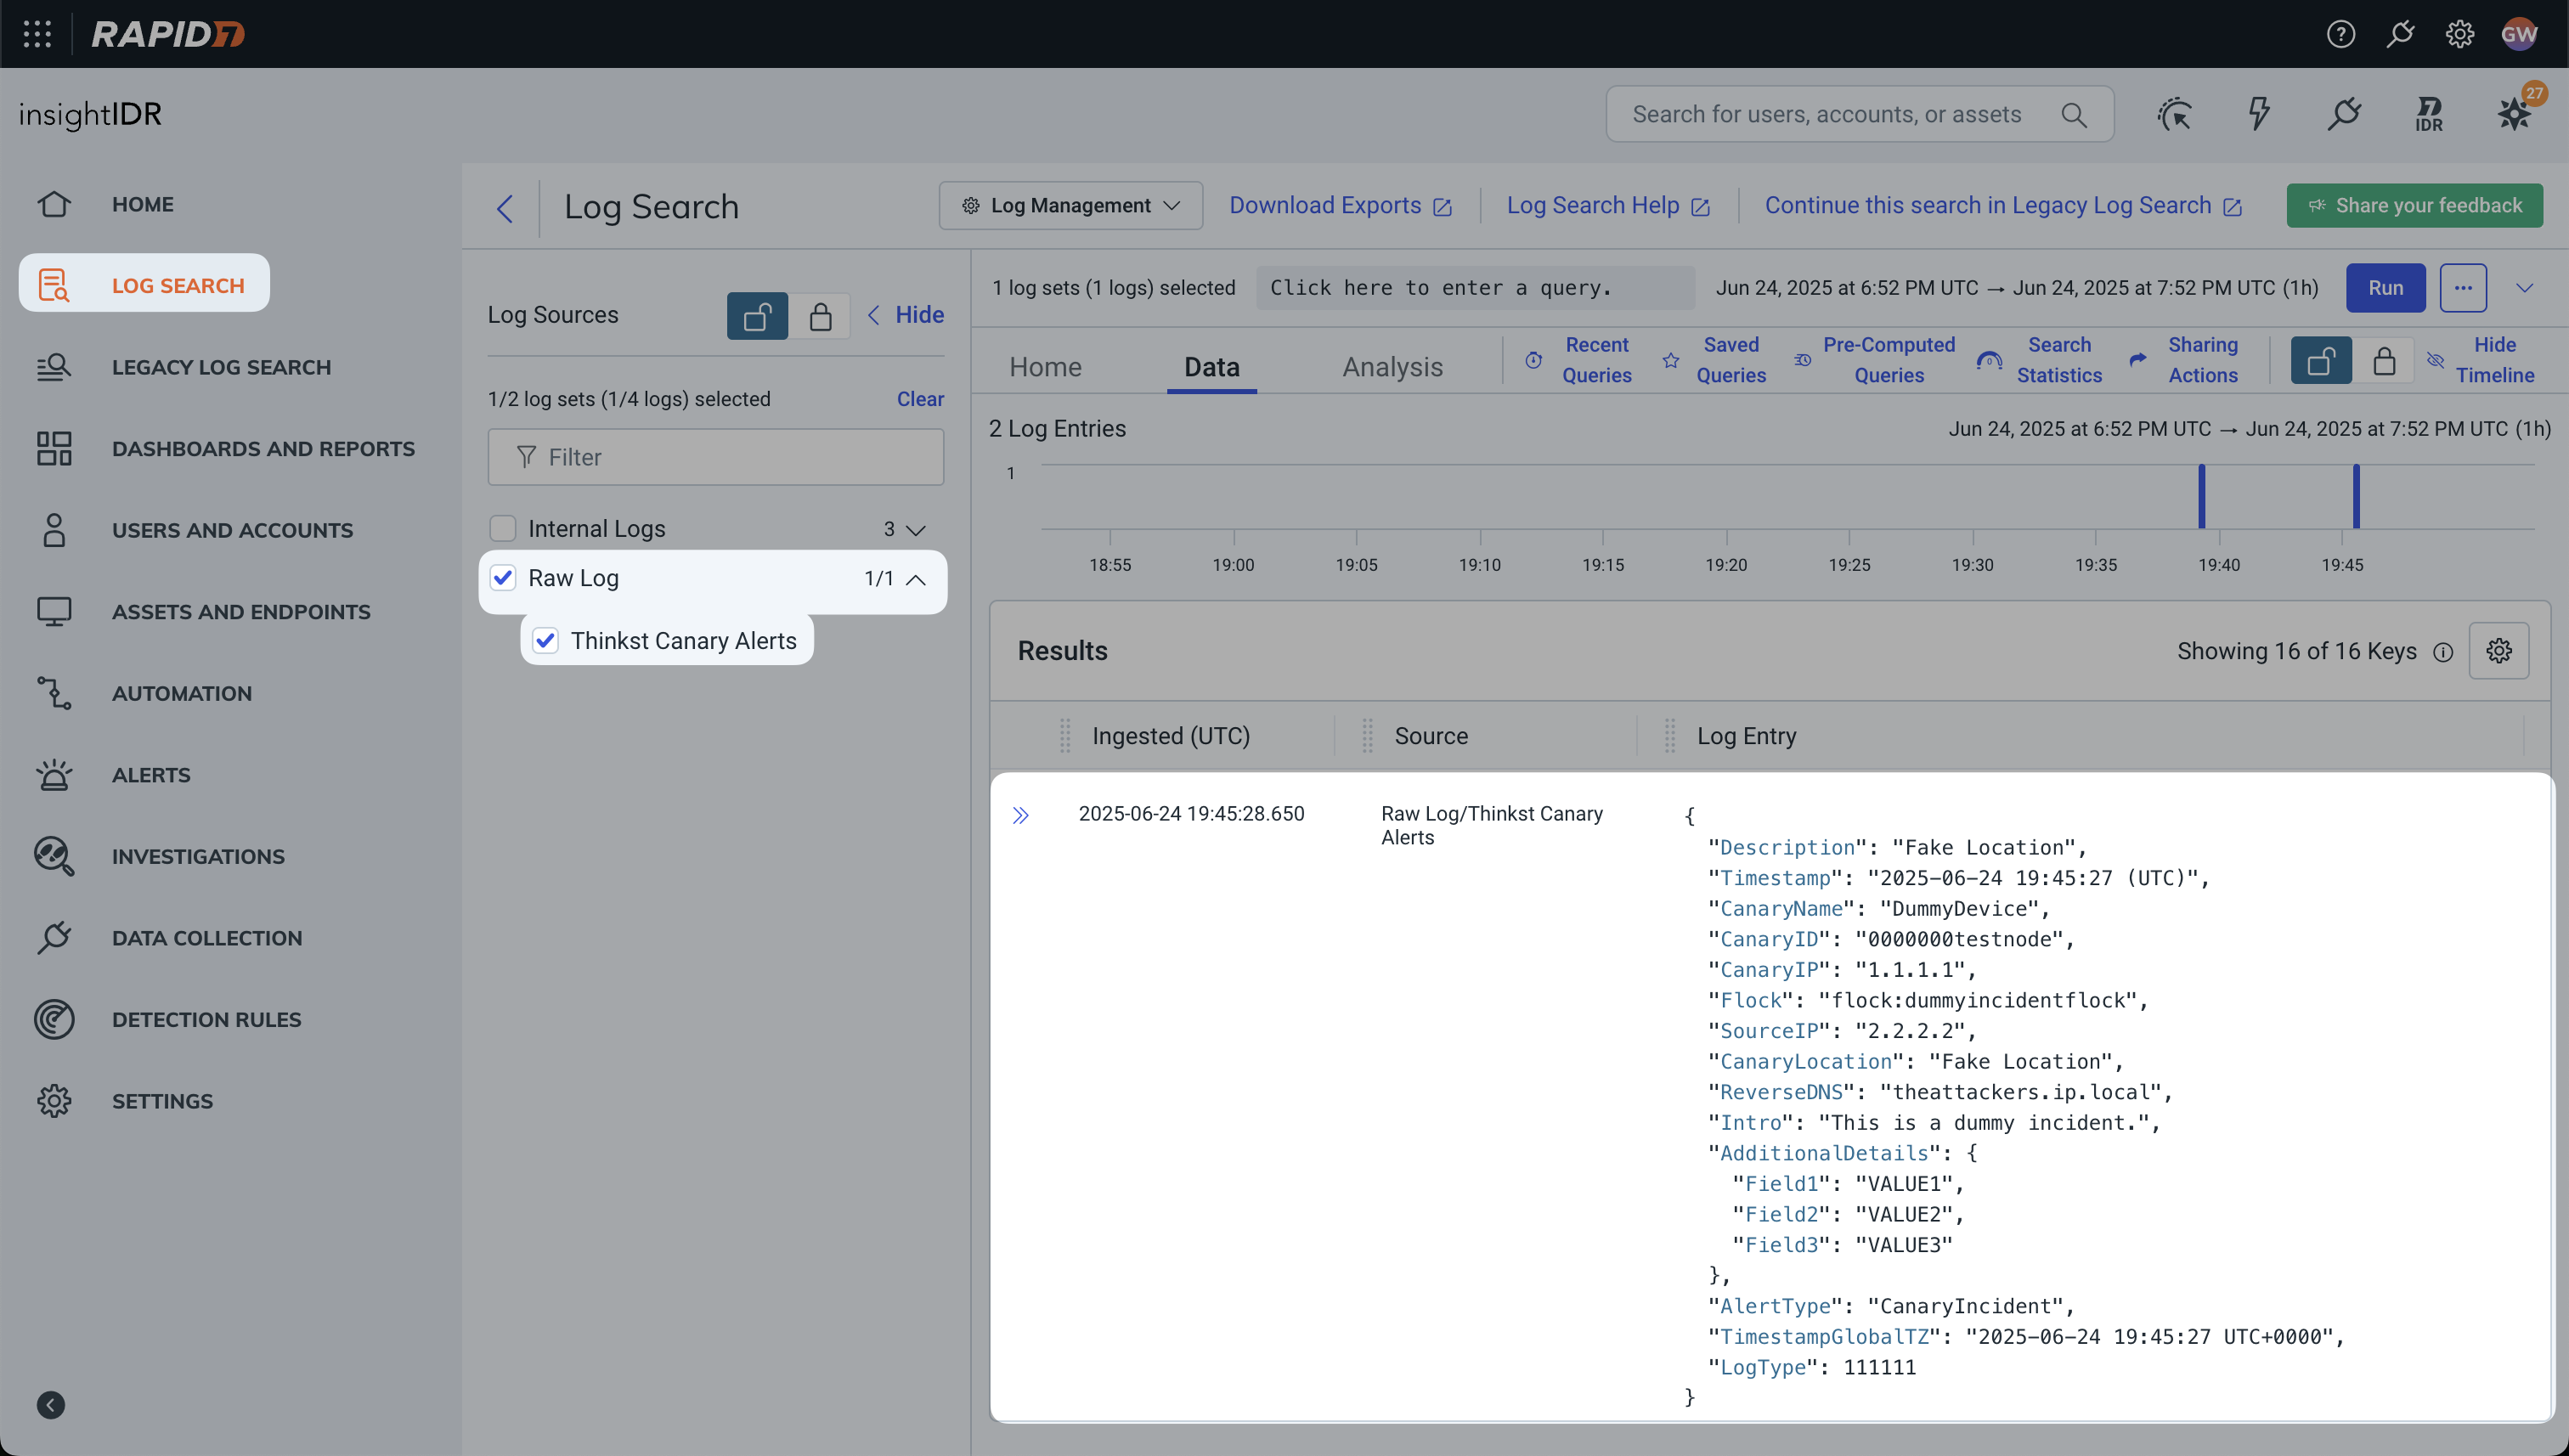Switch to the Analysis tab

point(1392,367)
